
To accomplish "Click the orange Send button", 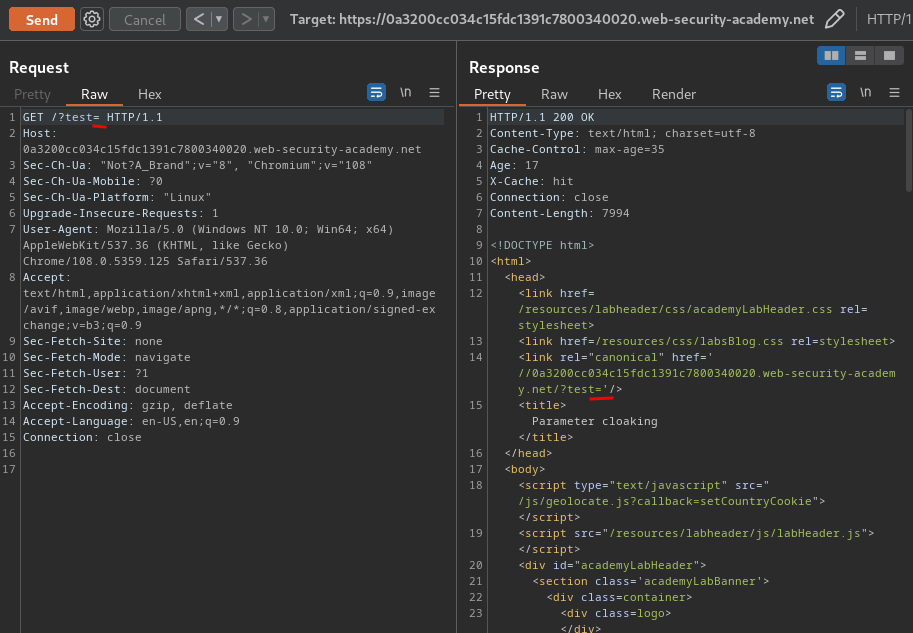I will tap(42, 20).
